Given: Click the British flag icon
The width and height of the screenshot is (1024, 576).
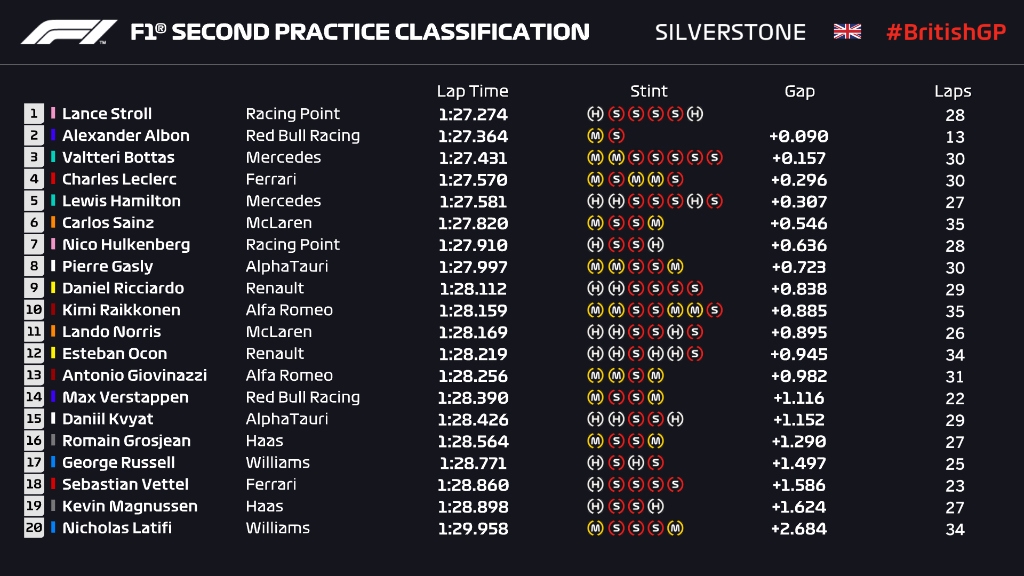Looking at the screenshot, I should tap(847, 32).
